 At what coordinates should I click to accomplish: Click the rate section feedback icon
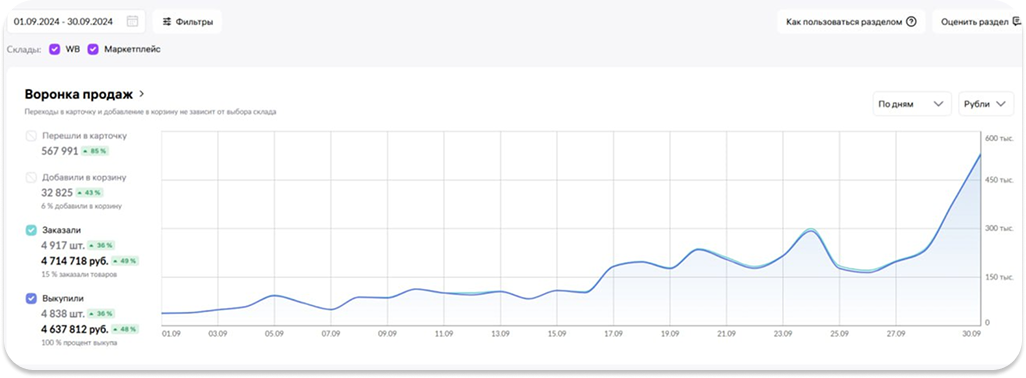[1016, 22]
